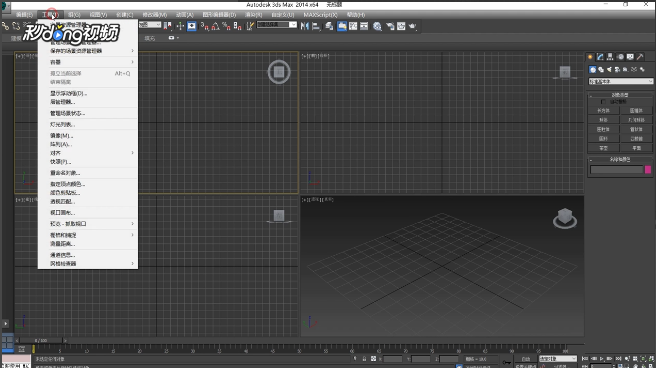This screenshot has width=656, height=368.
Task: Click the top viewport ViewCube
Action: coord(279,72)
